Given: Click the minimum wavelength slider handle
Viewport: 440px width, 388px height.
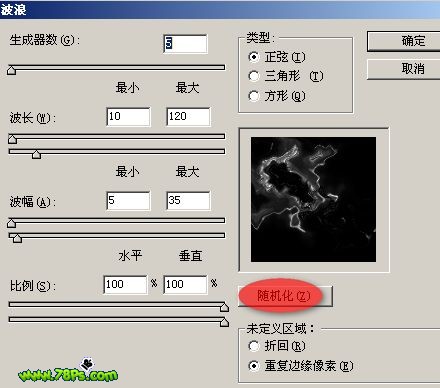Looking at the screenshot, I should coord(13,139).
